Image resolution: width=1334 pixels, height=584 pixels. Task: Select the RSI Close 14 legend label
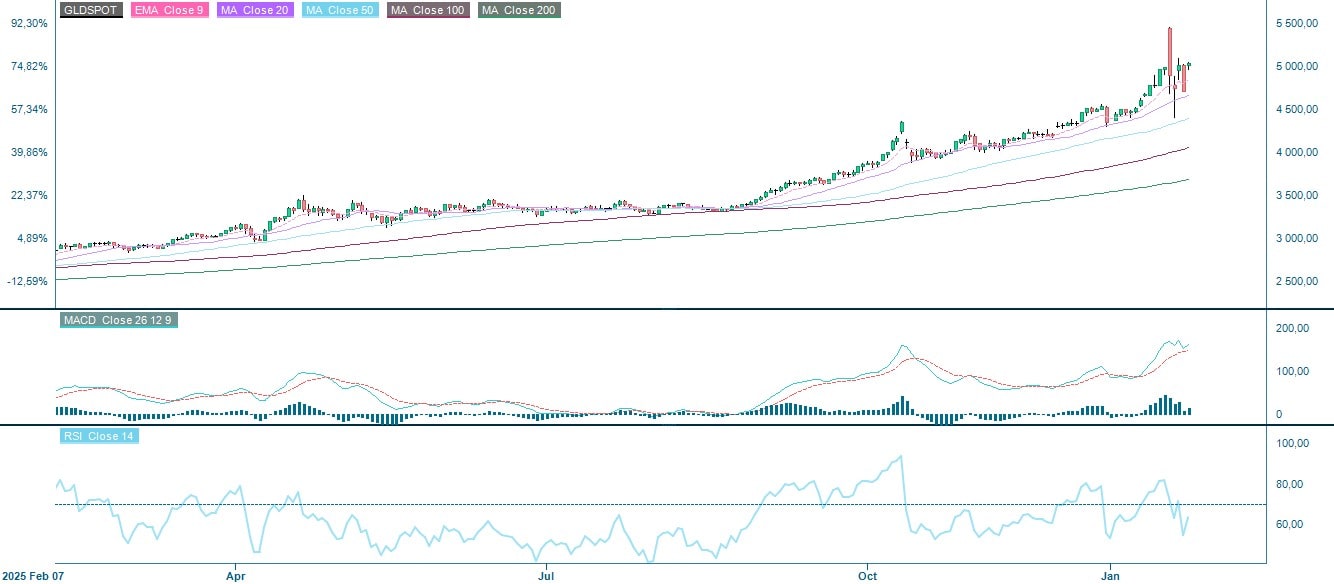tap(97, 437)
